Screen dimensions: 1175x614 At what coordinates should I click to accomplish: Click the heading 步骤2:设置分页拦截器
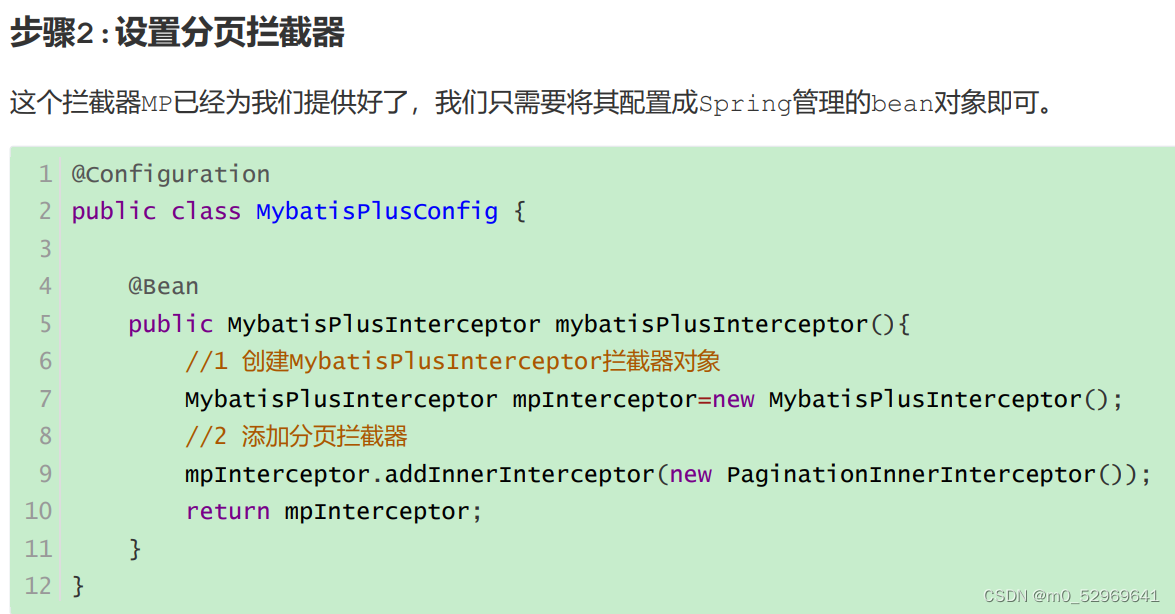[177, 33]
